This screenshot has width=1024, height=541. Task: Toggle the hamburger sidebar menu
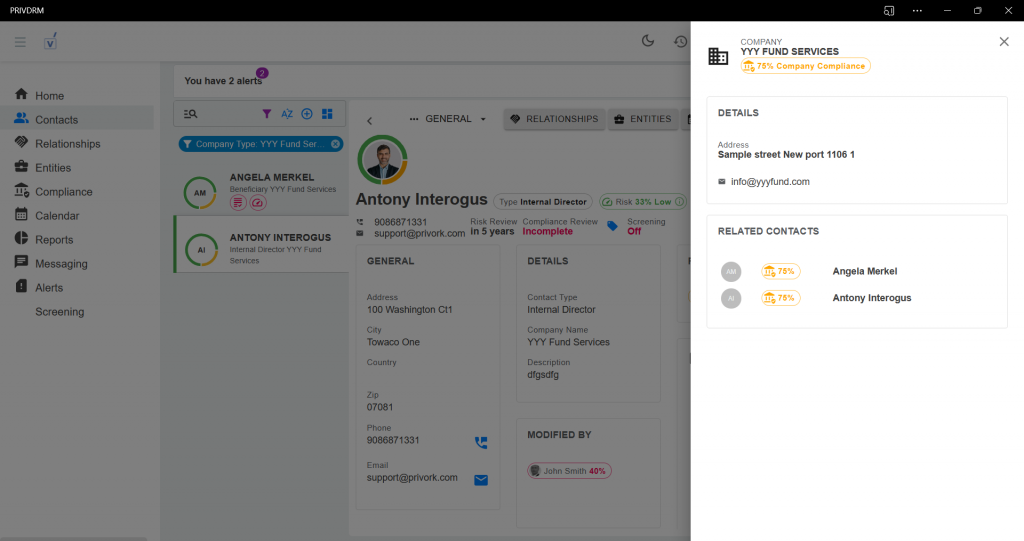20,41
